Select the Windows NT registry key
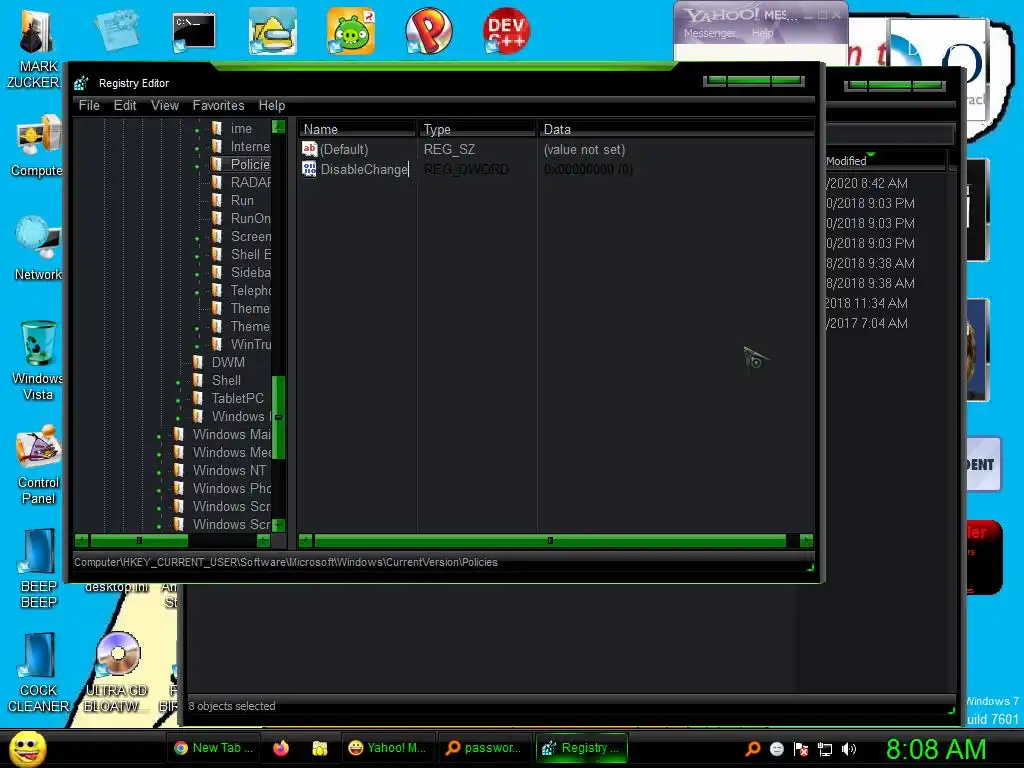The height and width of the screenshot is (768, 1024). [x=229, y=470]
